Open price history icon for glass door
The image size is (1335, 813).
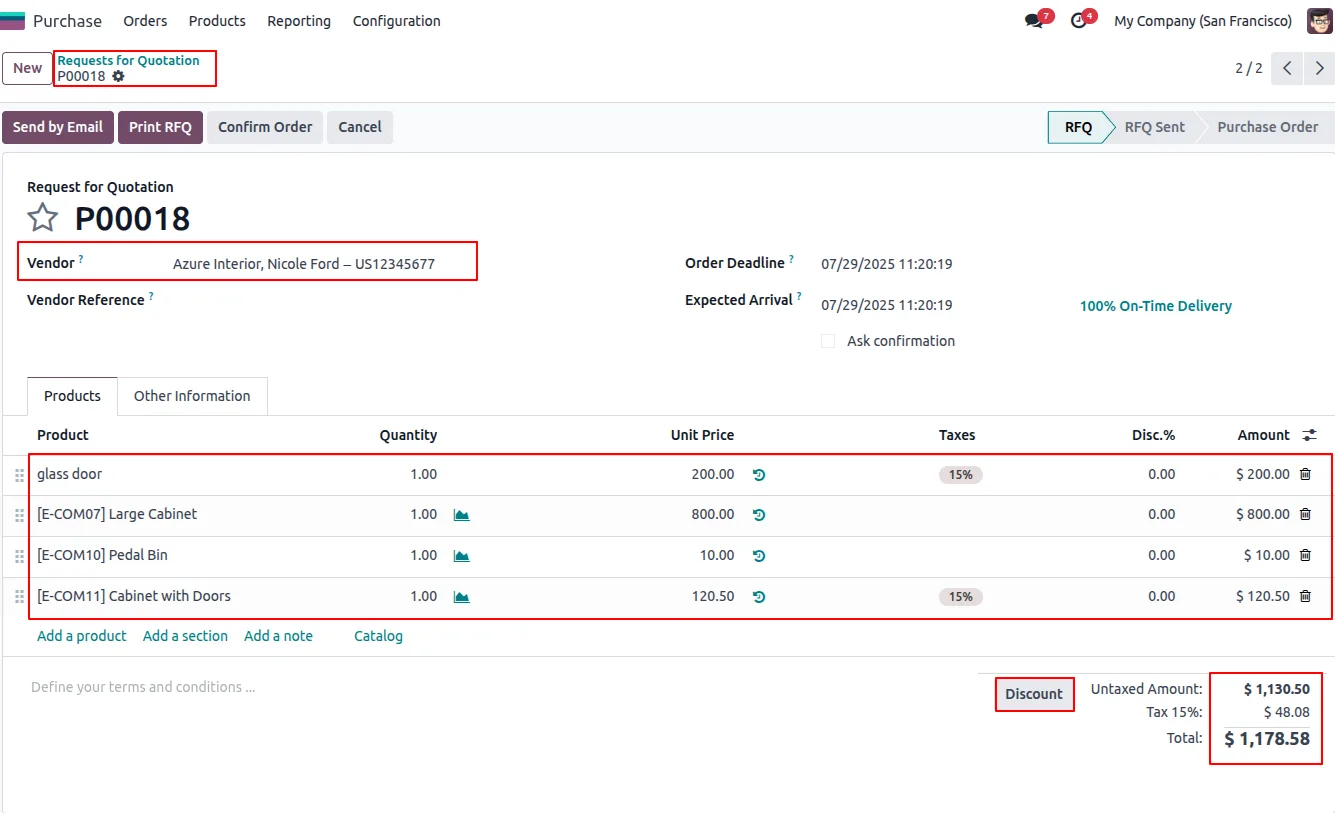[759, 475]
